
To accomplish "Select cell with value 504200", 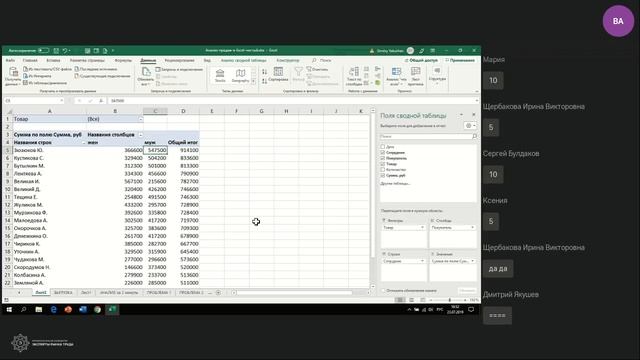I will (x=155, y=158).
